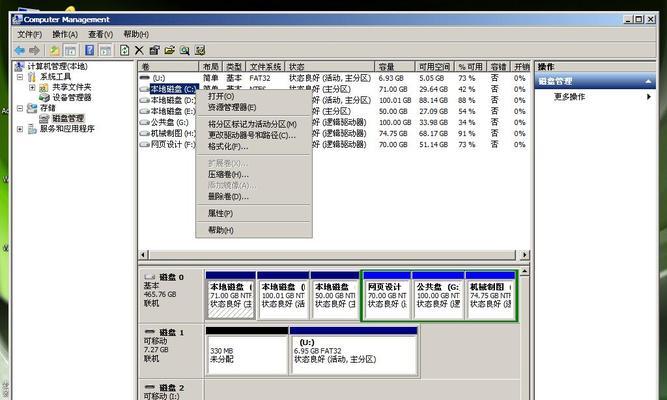Sort by the % 可用 column header

click(470, 67)
